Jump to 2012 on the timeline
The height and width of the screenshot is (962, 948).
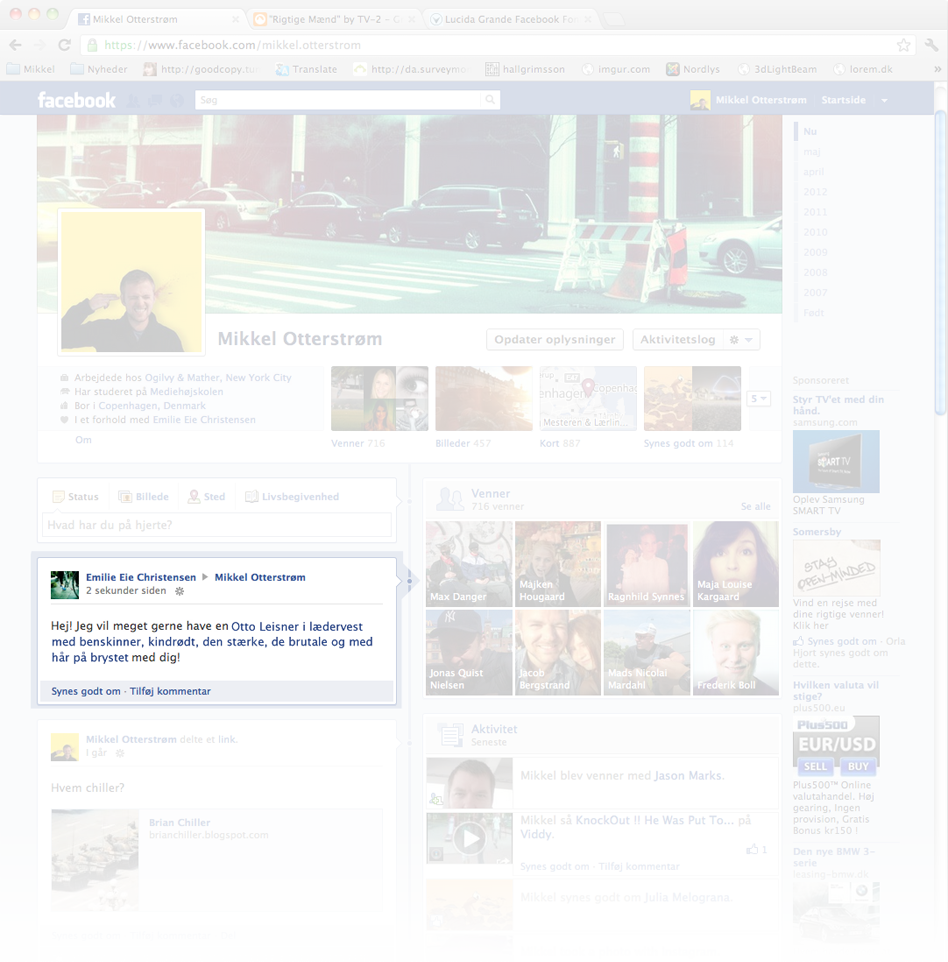[815, 192]
